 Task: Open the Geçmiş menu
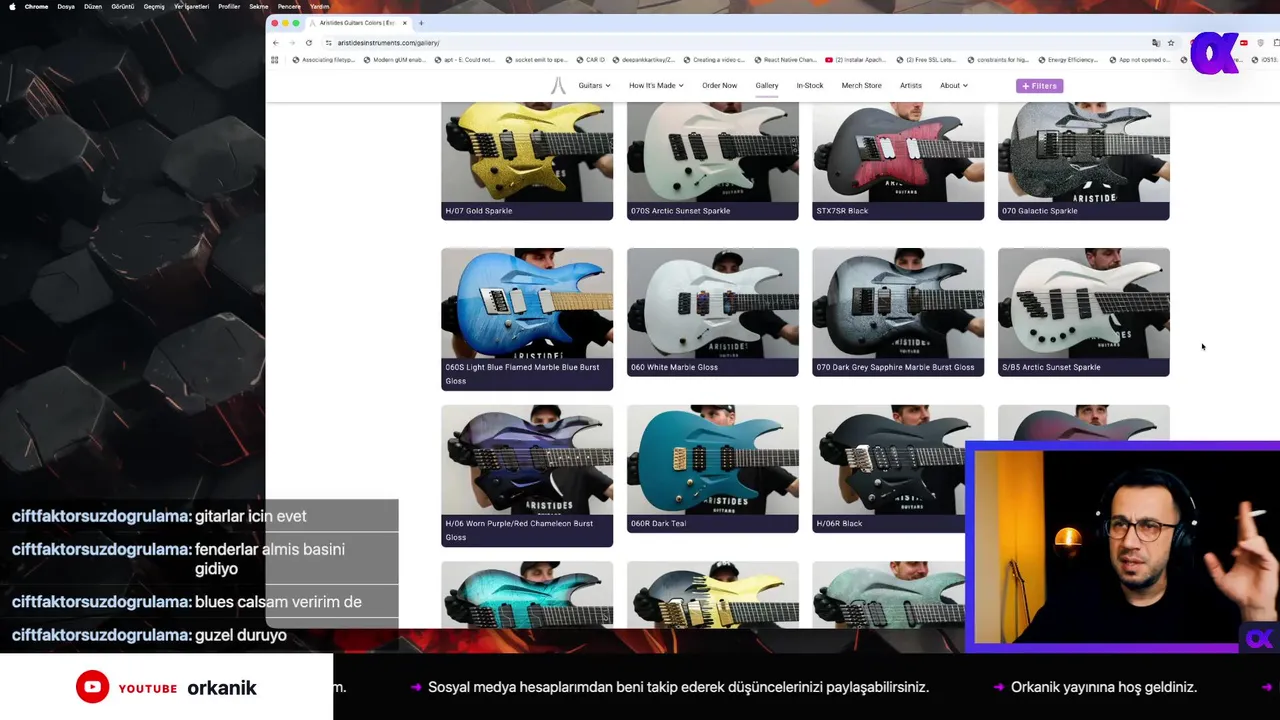[154, 6]
